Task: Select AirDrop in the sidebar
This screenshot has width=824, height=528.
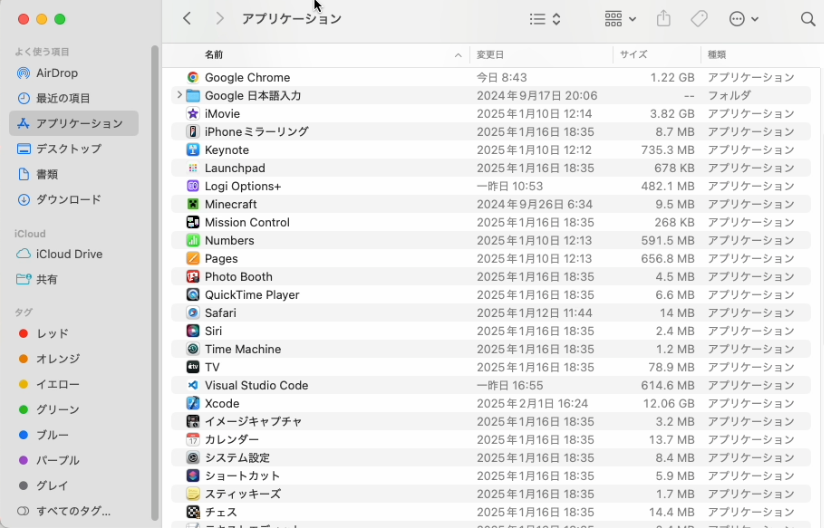Action: pos(74,73)
